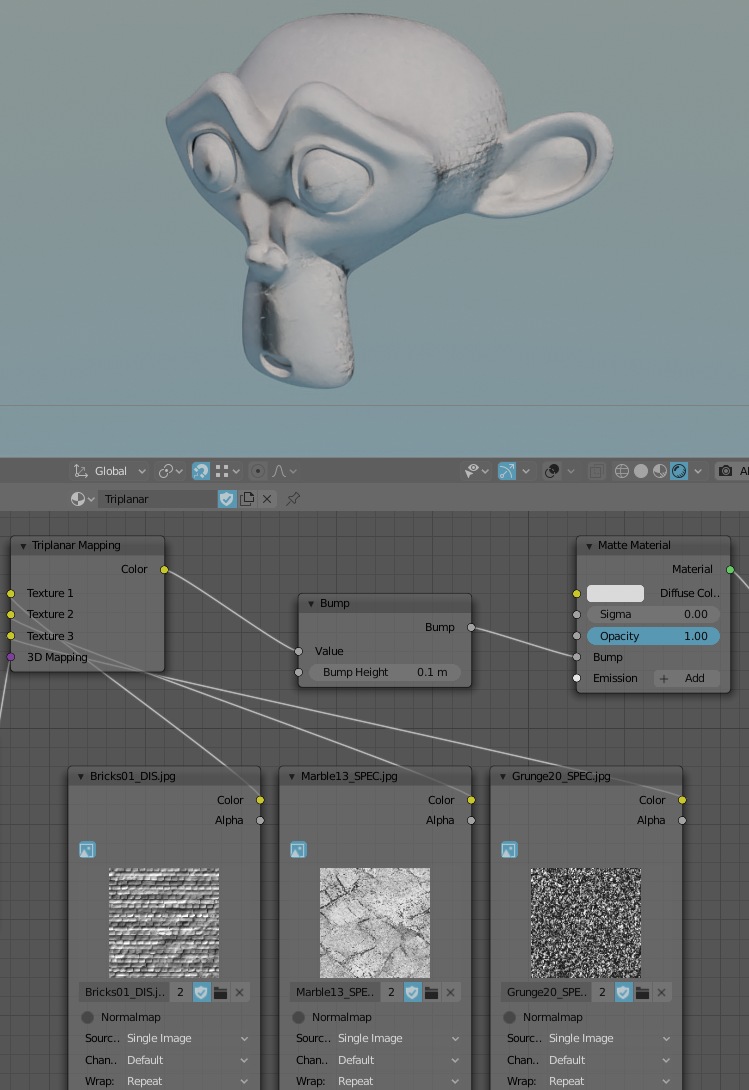Click the Opacity slider in Matte Material
The image size is (749, 1090).
[x=652, y=636]
